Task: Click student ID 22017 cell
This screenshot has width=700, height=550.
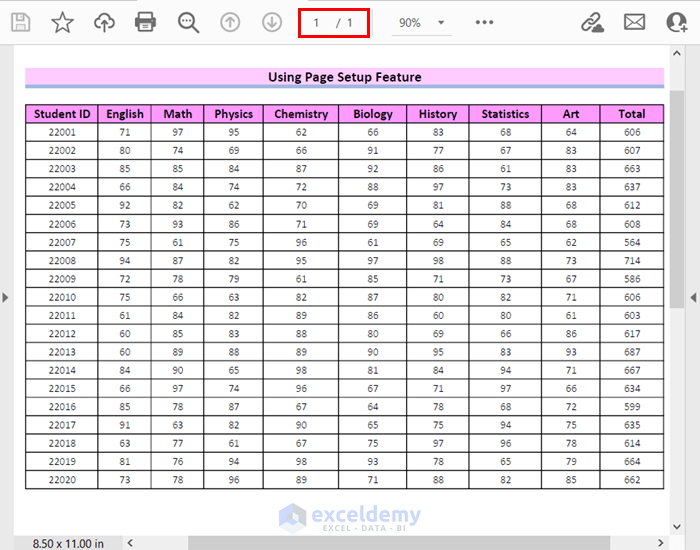Action: click(x=62, y=425)
